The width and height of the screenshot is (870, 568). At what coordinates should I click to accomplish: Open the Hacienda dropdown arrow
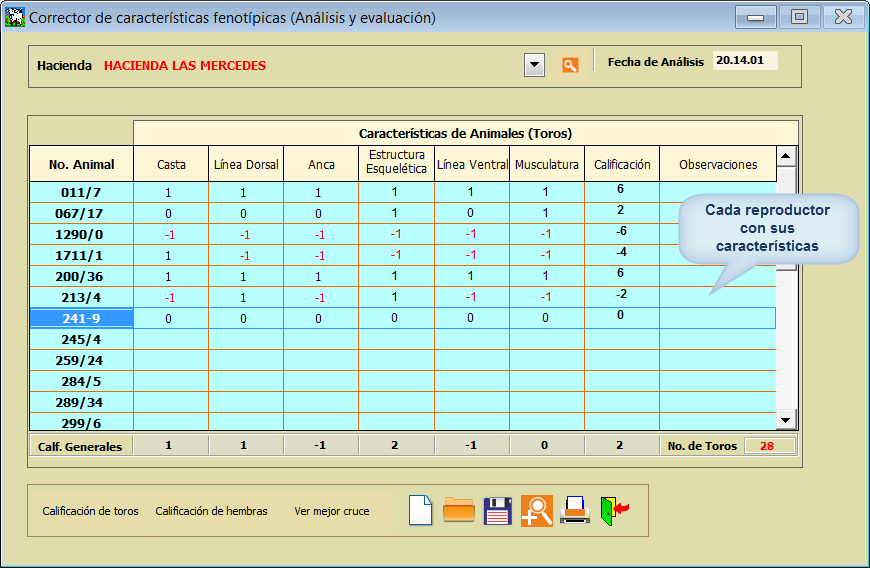535,65
